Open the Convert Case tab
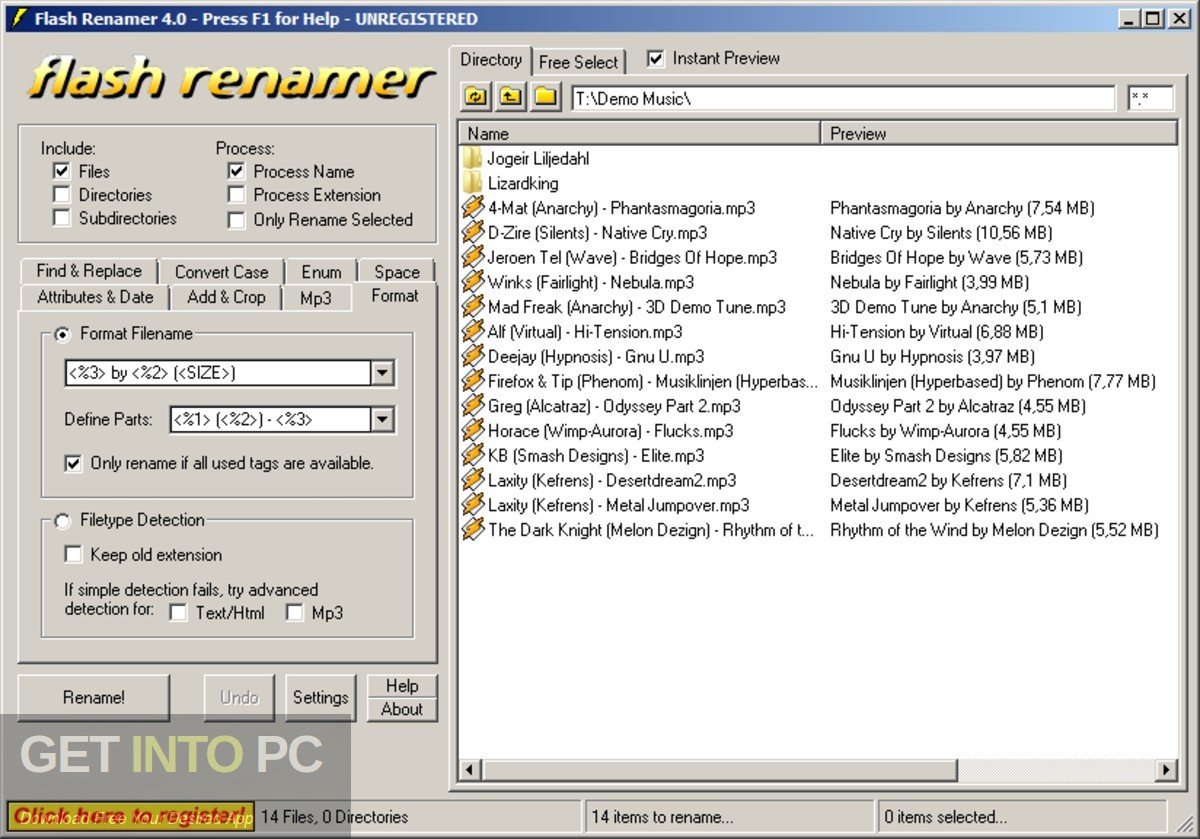The width and height of the screenshot is (1200, 839). (221, 272)
